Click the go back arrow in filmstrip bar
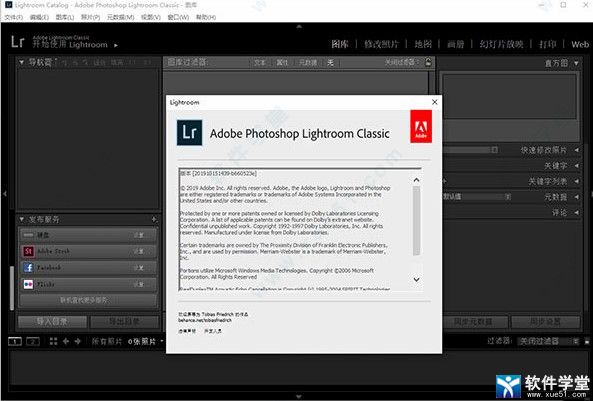 coord(66,342)
